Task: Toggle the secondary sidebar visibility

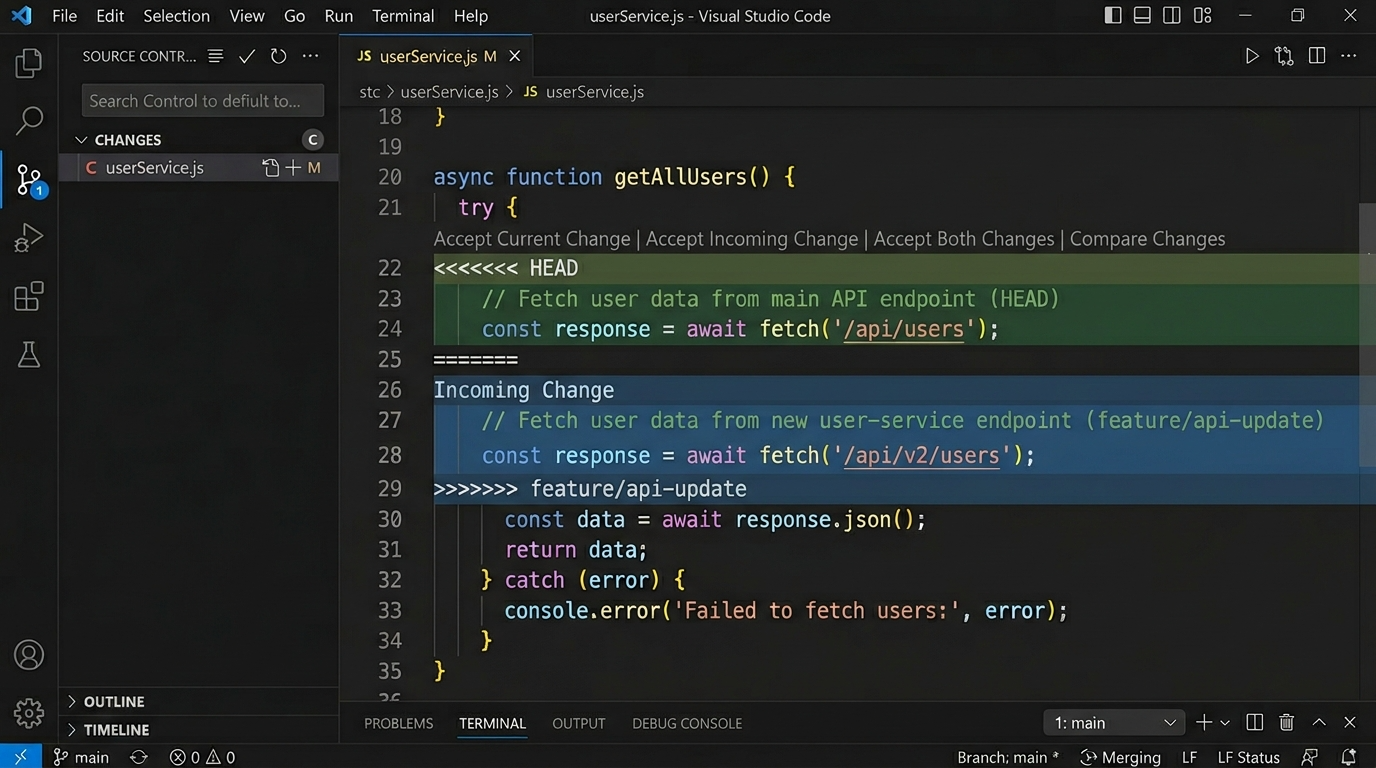Action: coord(1172,15)
